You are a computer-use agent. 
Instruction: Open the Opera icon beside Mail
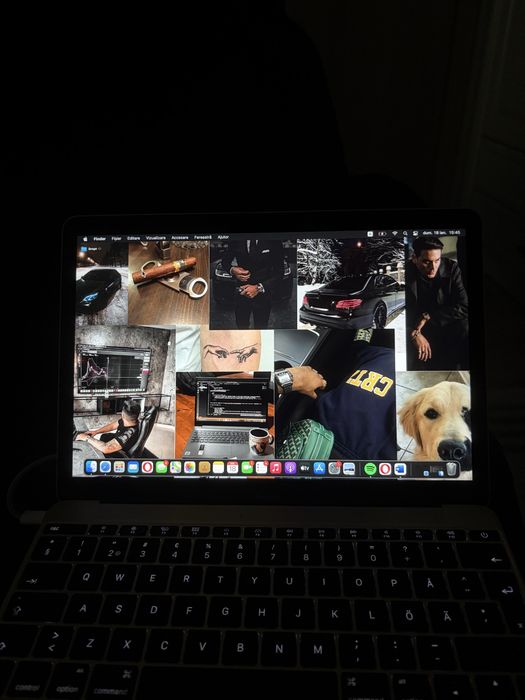pyautogui.click(x=147, y=467)
